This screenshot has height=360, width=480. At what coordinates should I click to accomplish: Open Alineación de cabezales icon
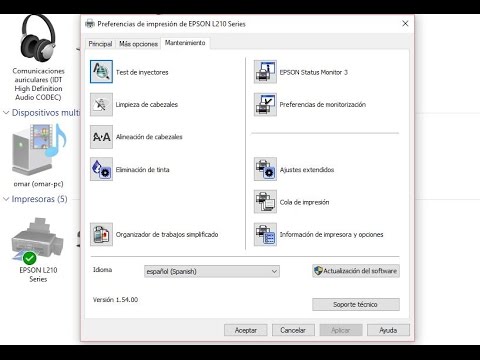(x=101, y=137)
